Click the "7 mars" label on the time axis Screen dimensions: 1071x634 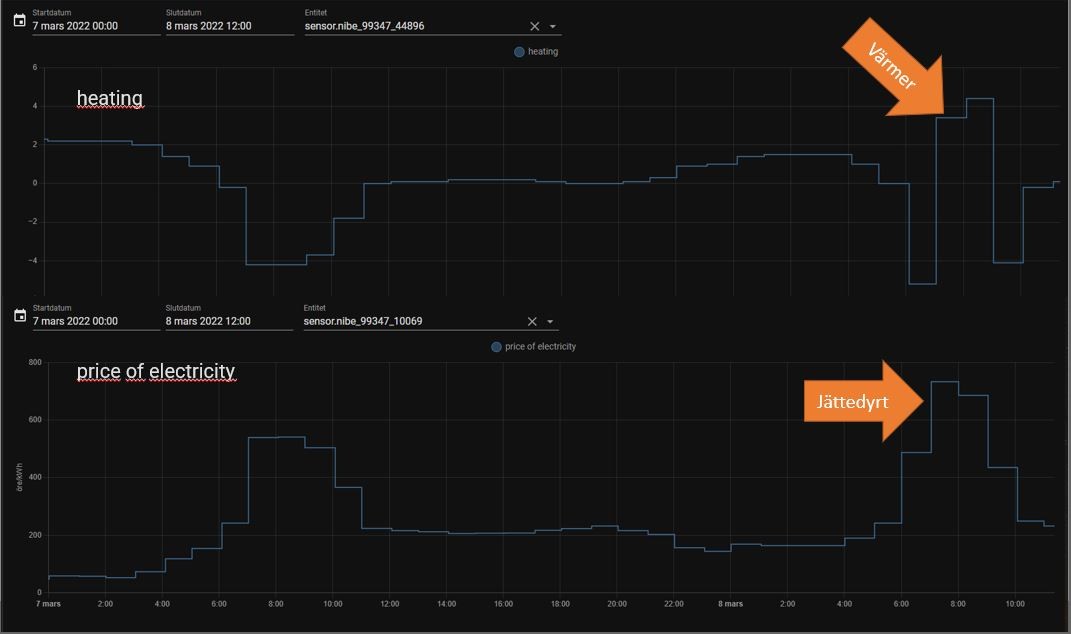tap(47, 604)
